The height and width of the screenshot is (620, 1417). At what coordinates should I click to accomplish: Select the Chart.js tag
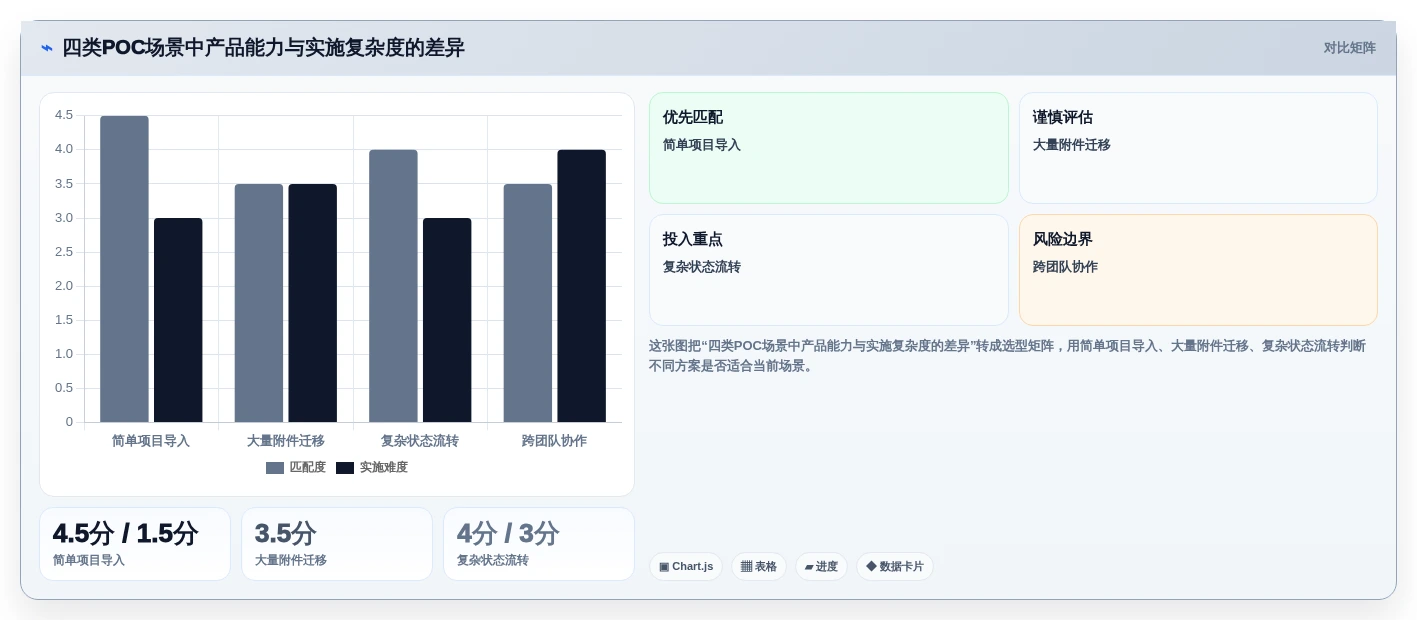point(686,567)
